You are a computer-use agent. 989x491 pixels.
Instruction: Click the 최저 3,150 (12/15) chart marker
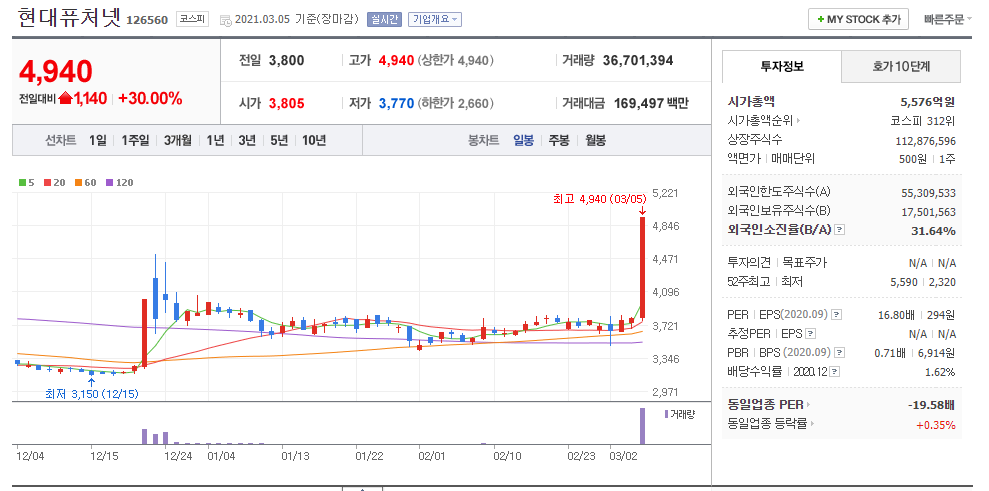91,394
